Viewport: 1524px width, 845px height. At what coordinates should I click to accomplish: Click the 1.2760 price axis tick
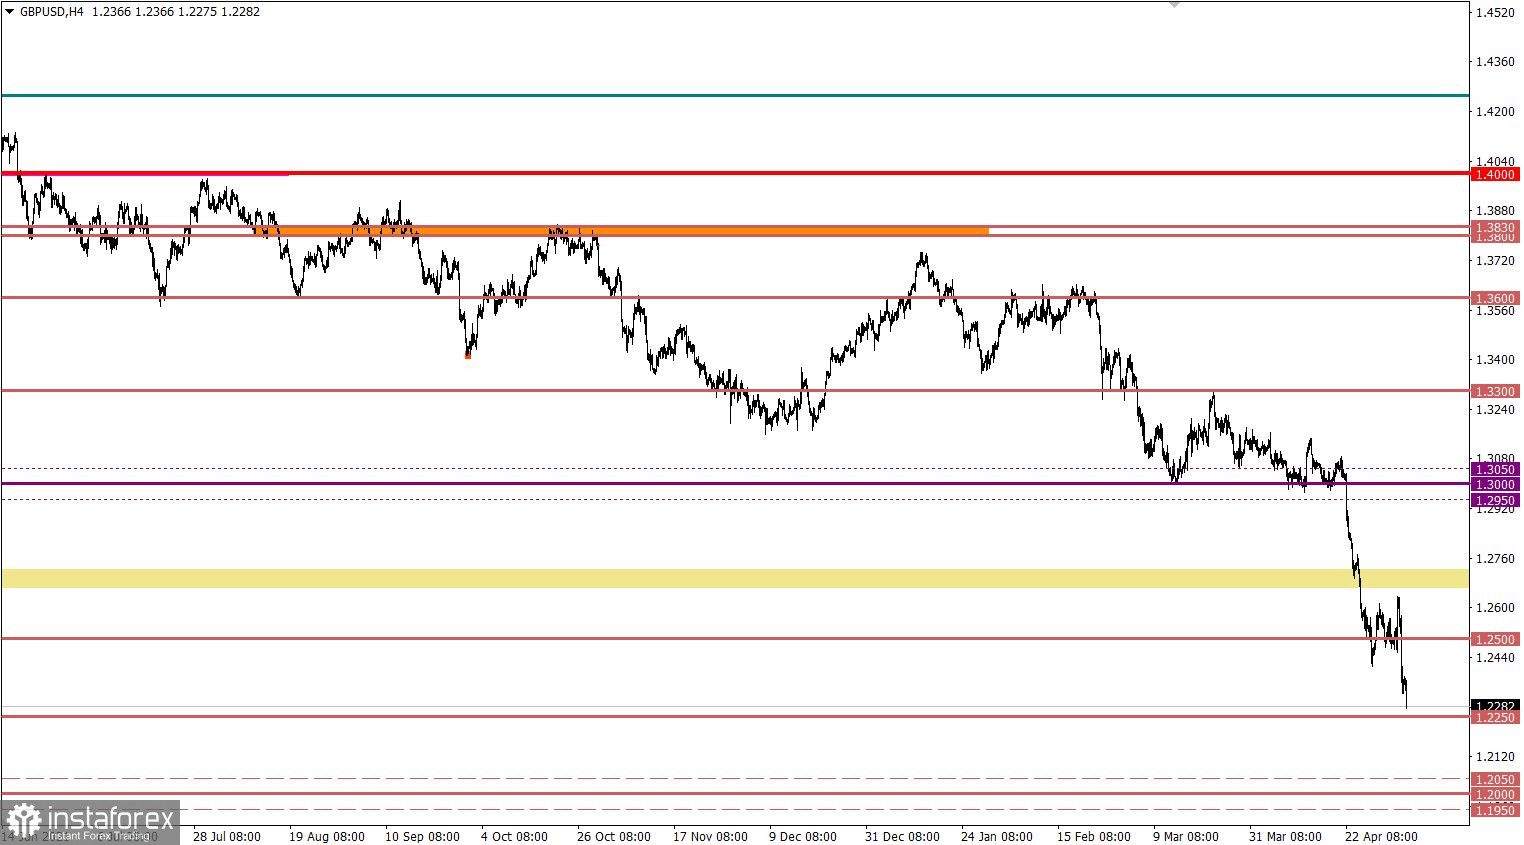1496,558
